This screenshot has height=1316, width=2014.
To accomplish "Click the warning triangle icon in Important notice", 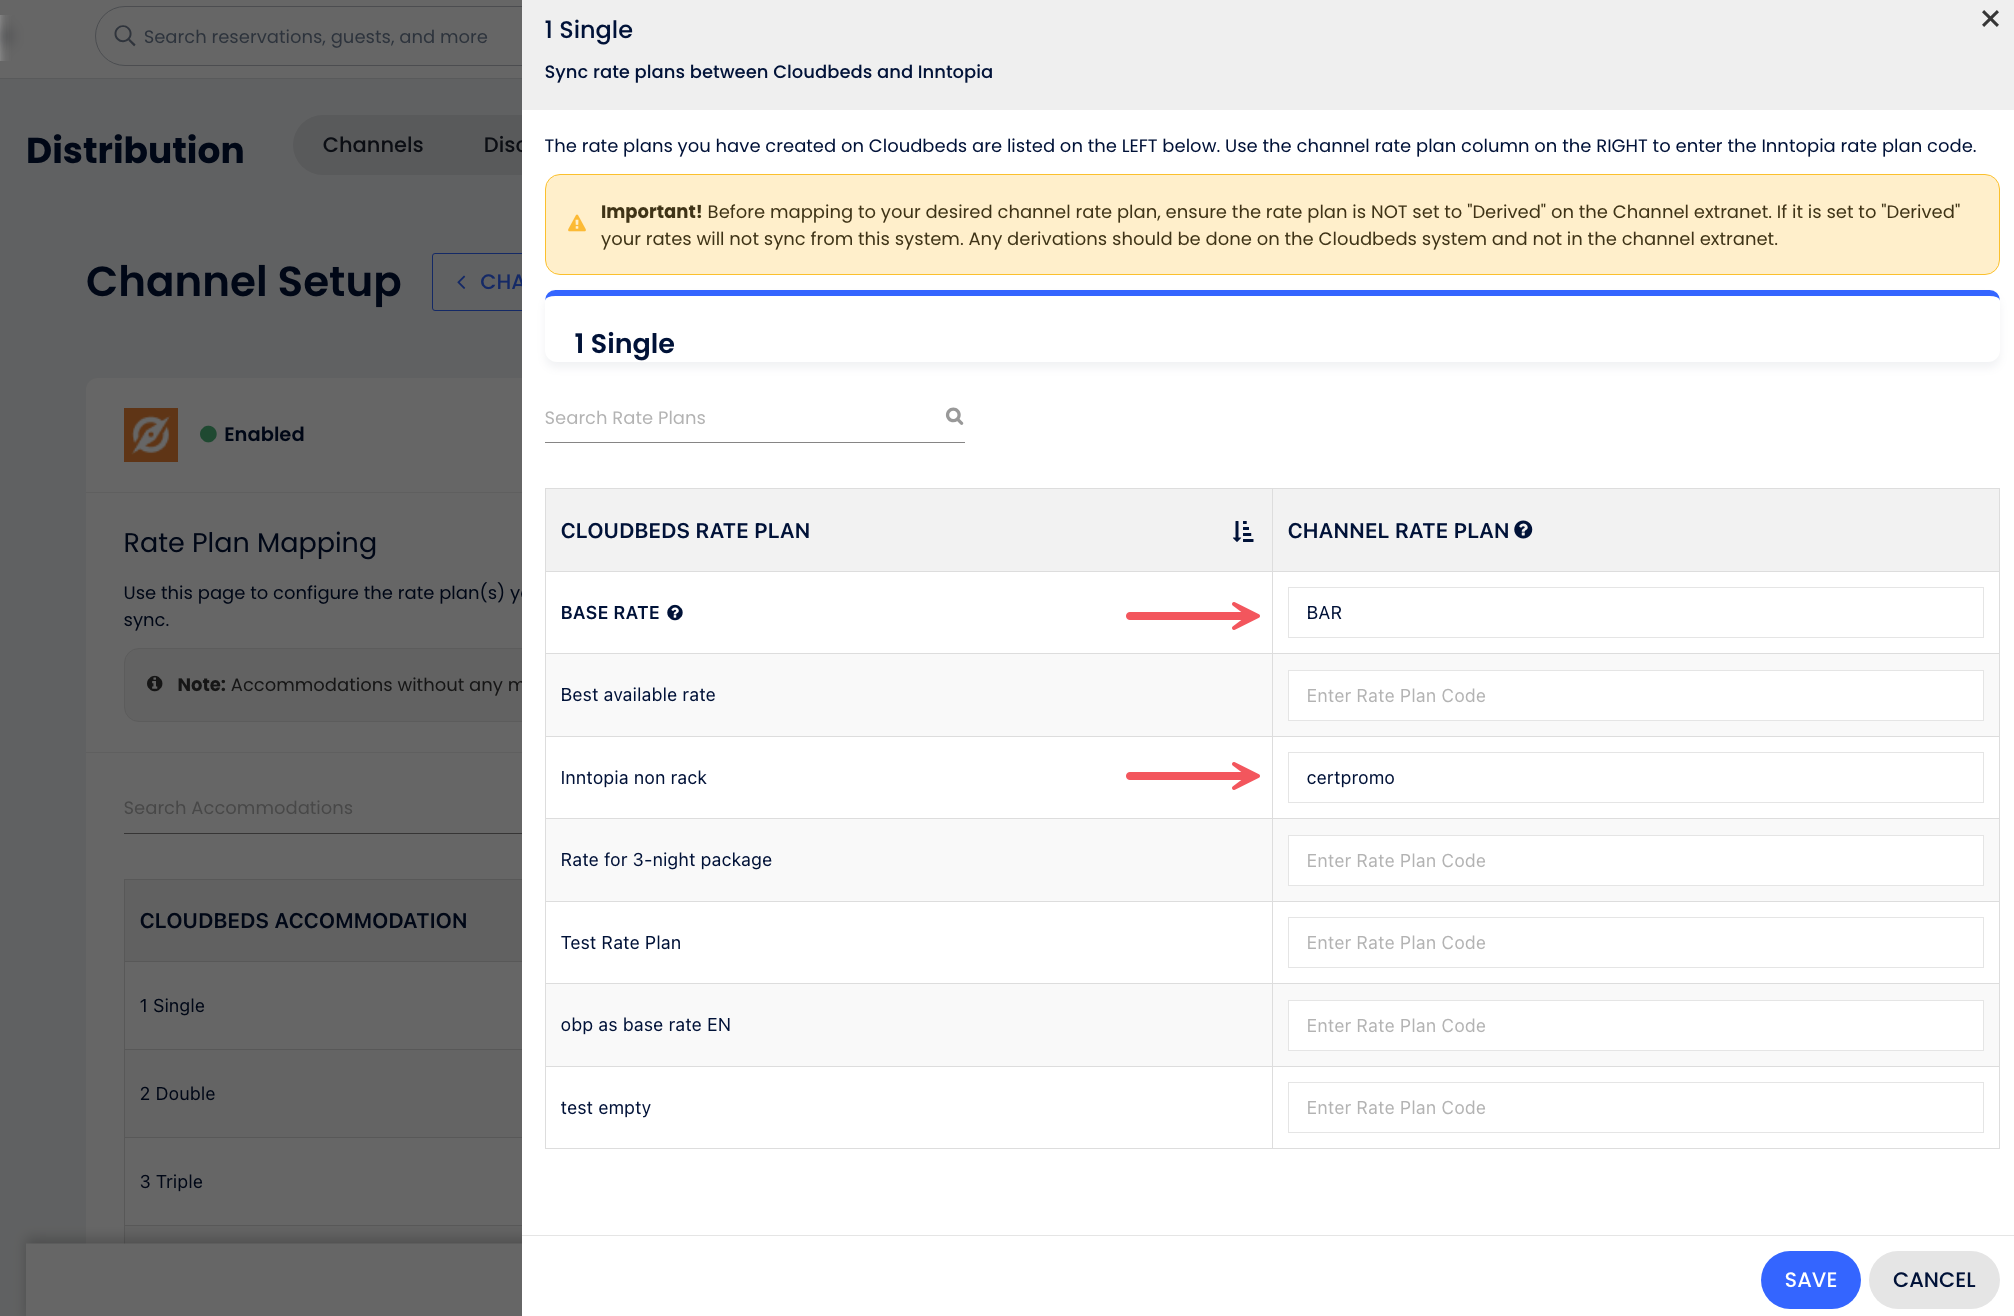I will click(x=577, y=224).
